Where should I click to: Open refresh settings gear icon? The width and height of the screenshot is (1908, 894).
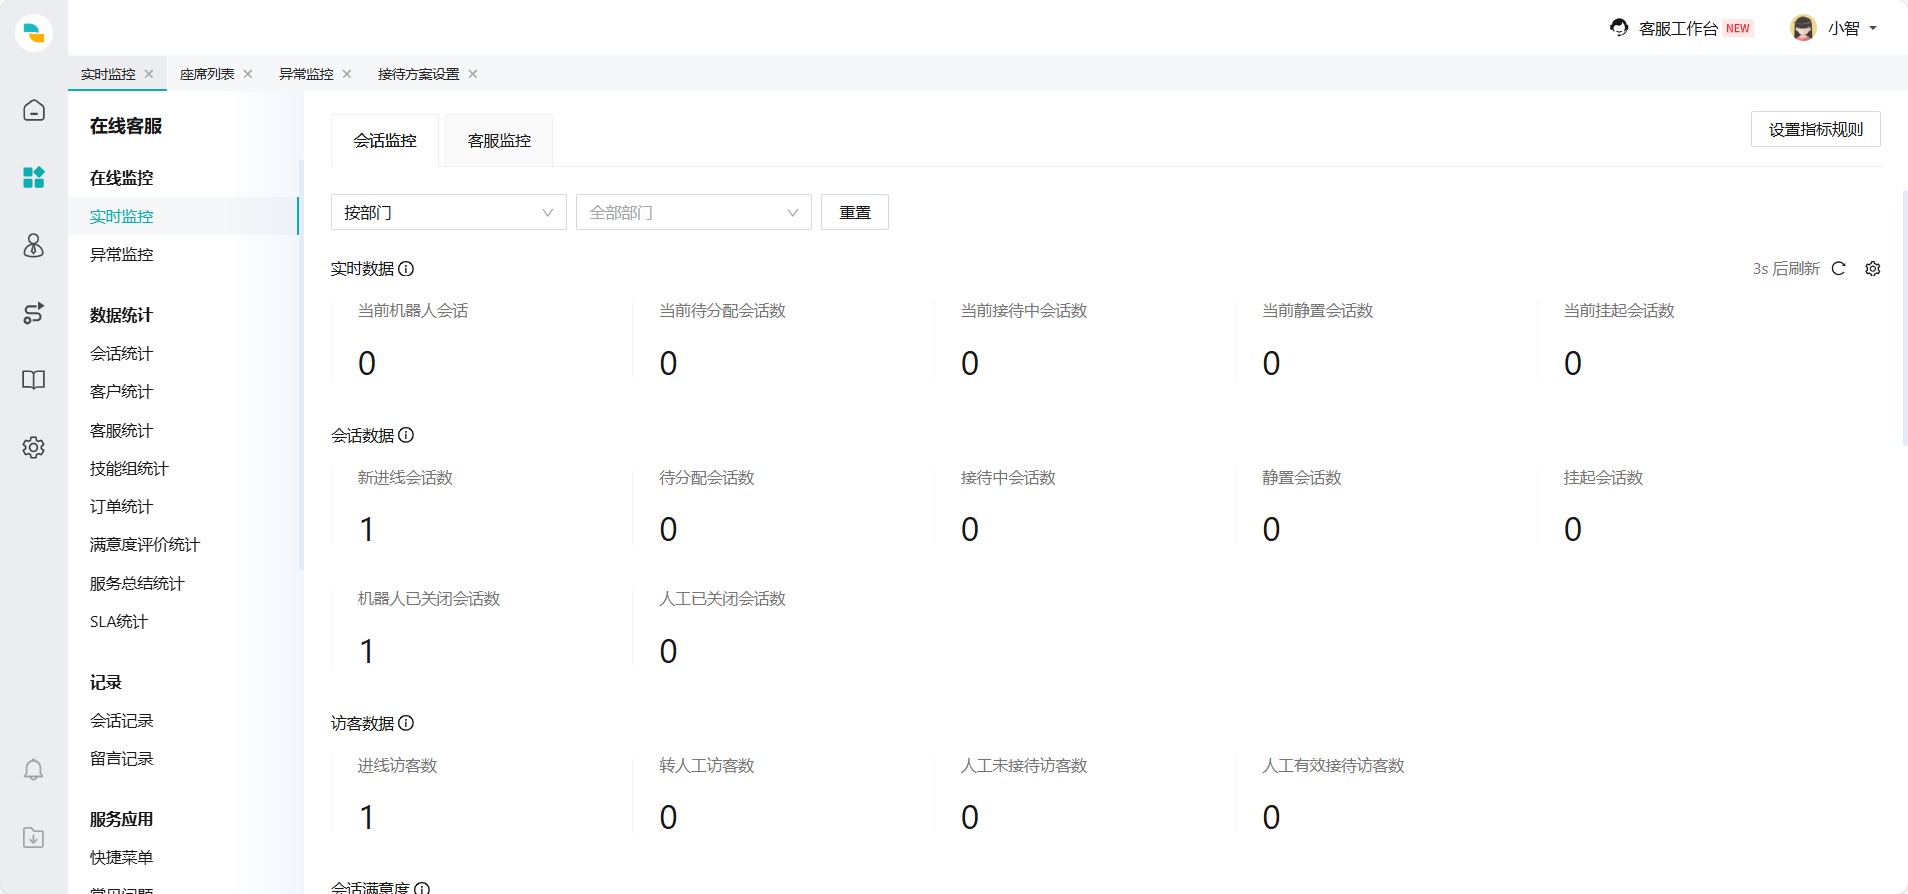tap(1873, 269)
